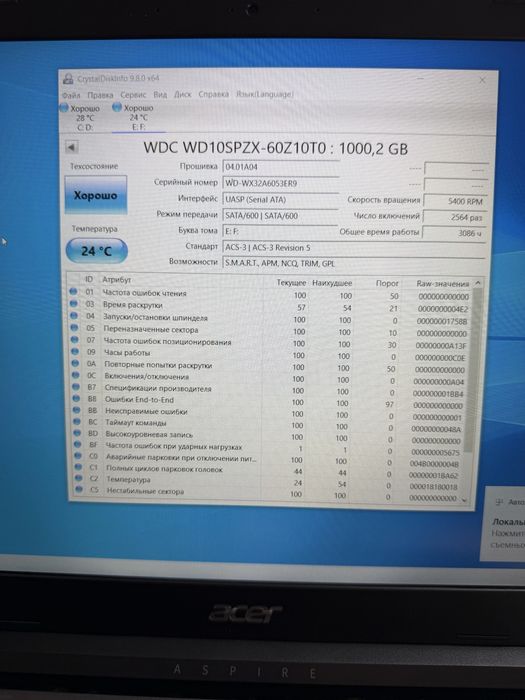Click the features field S.M.A.R.T., APM, NCQ

[354, 263]
